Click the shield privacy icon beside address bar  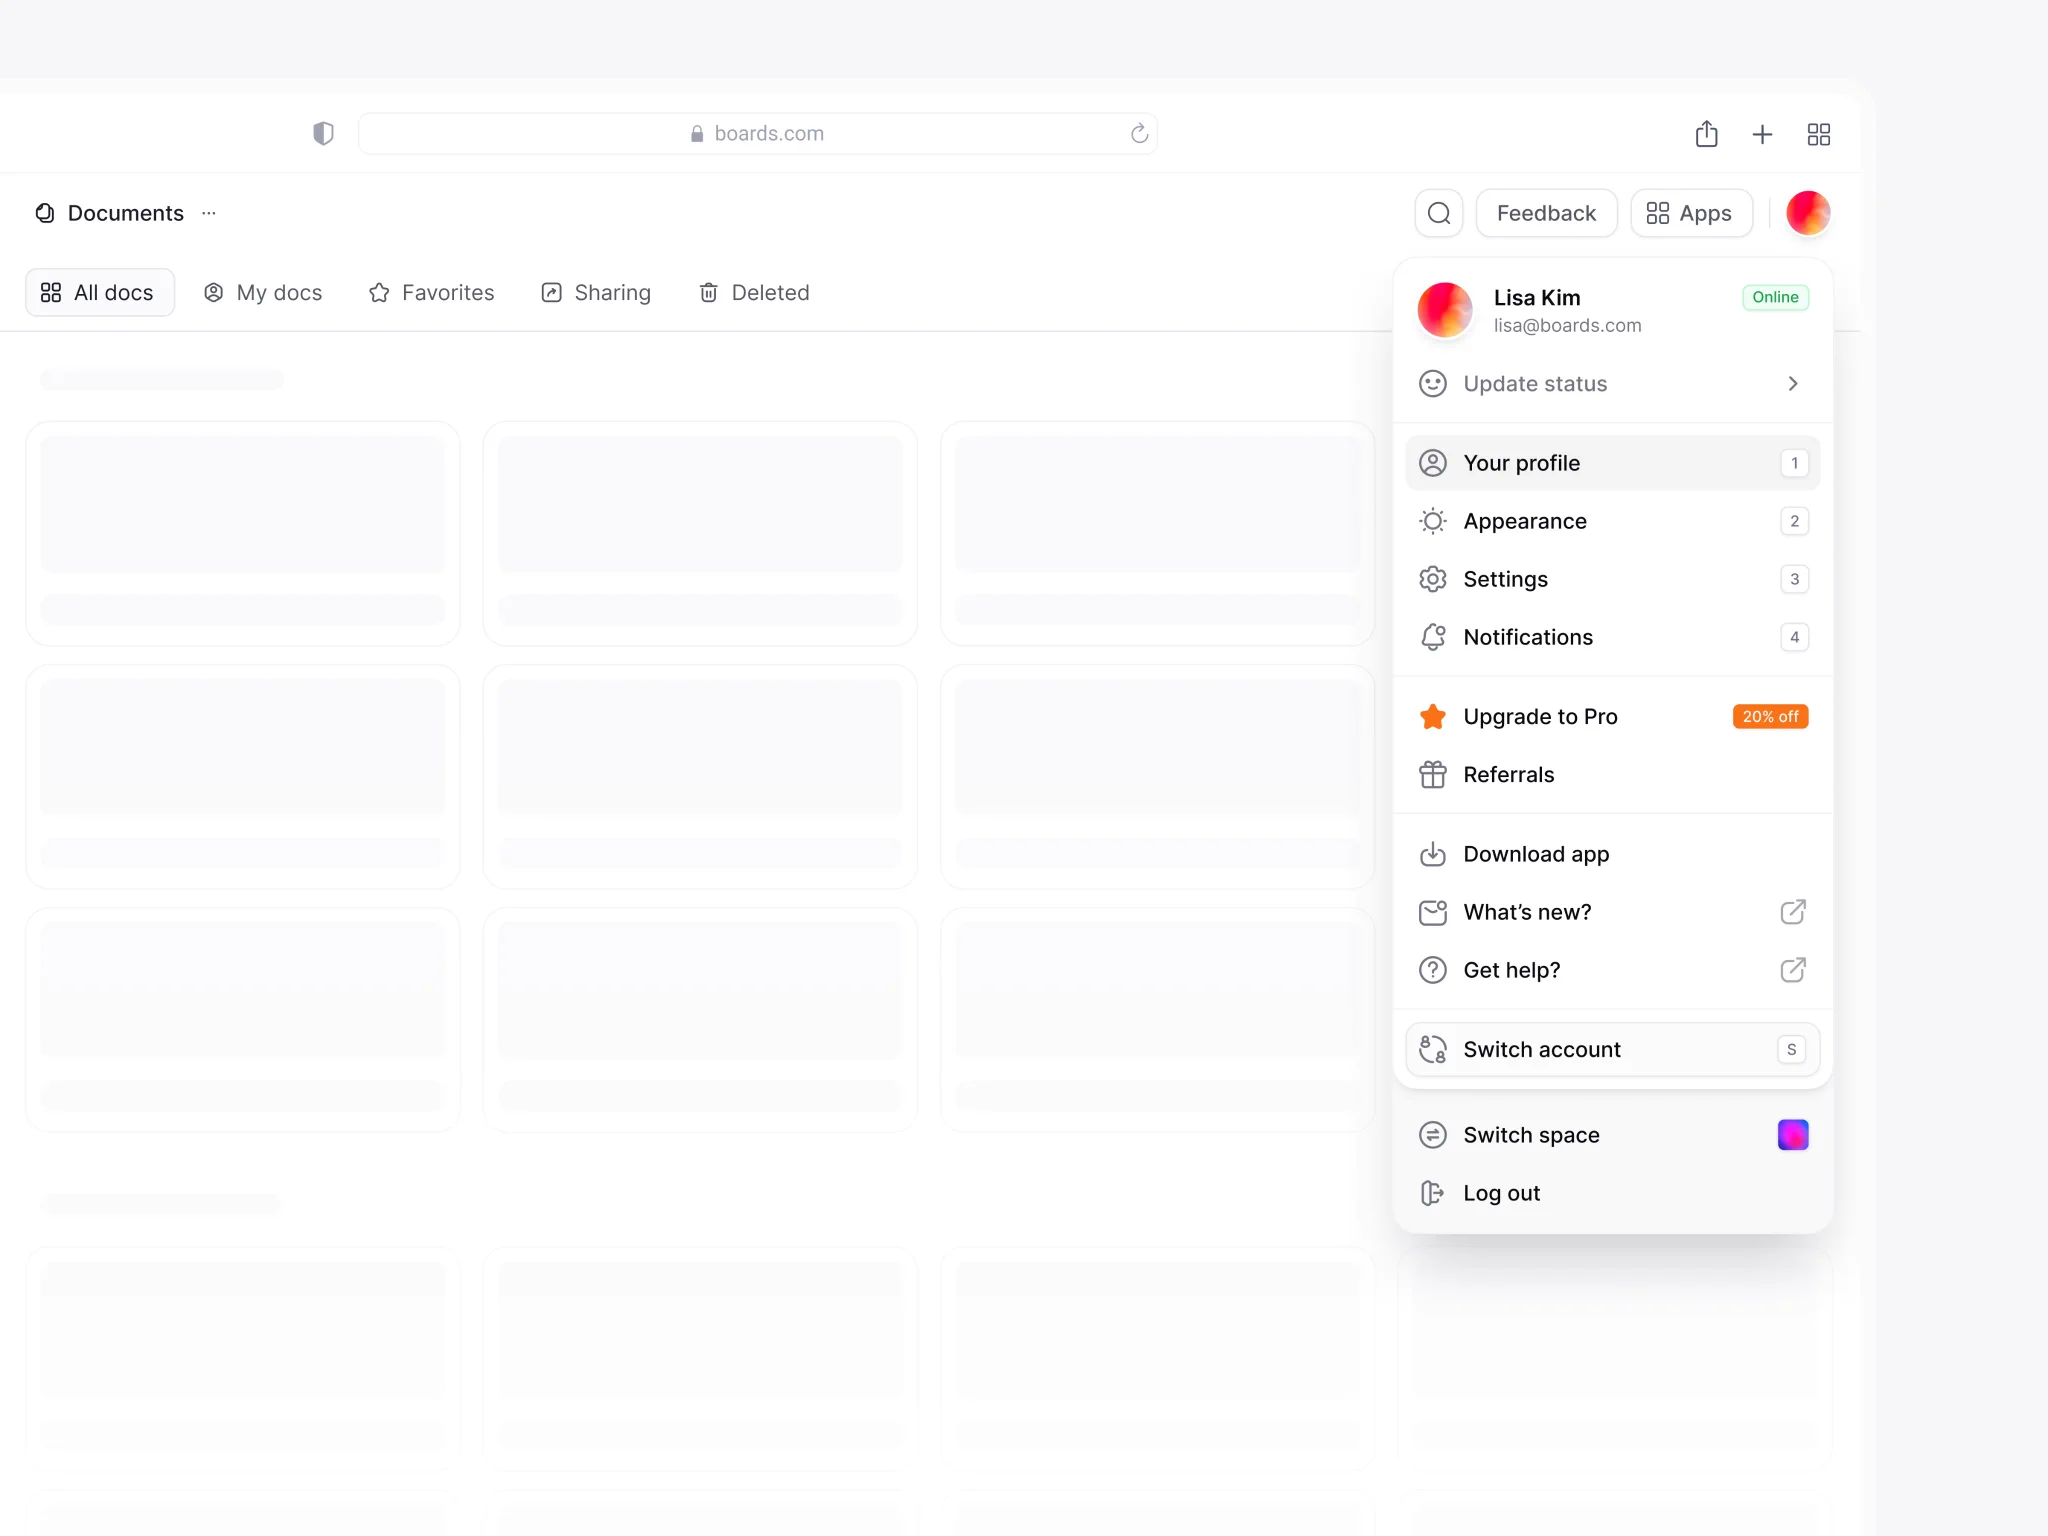(323, 133)
